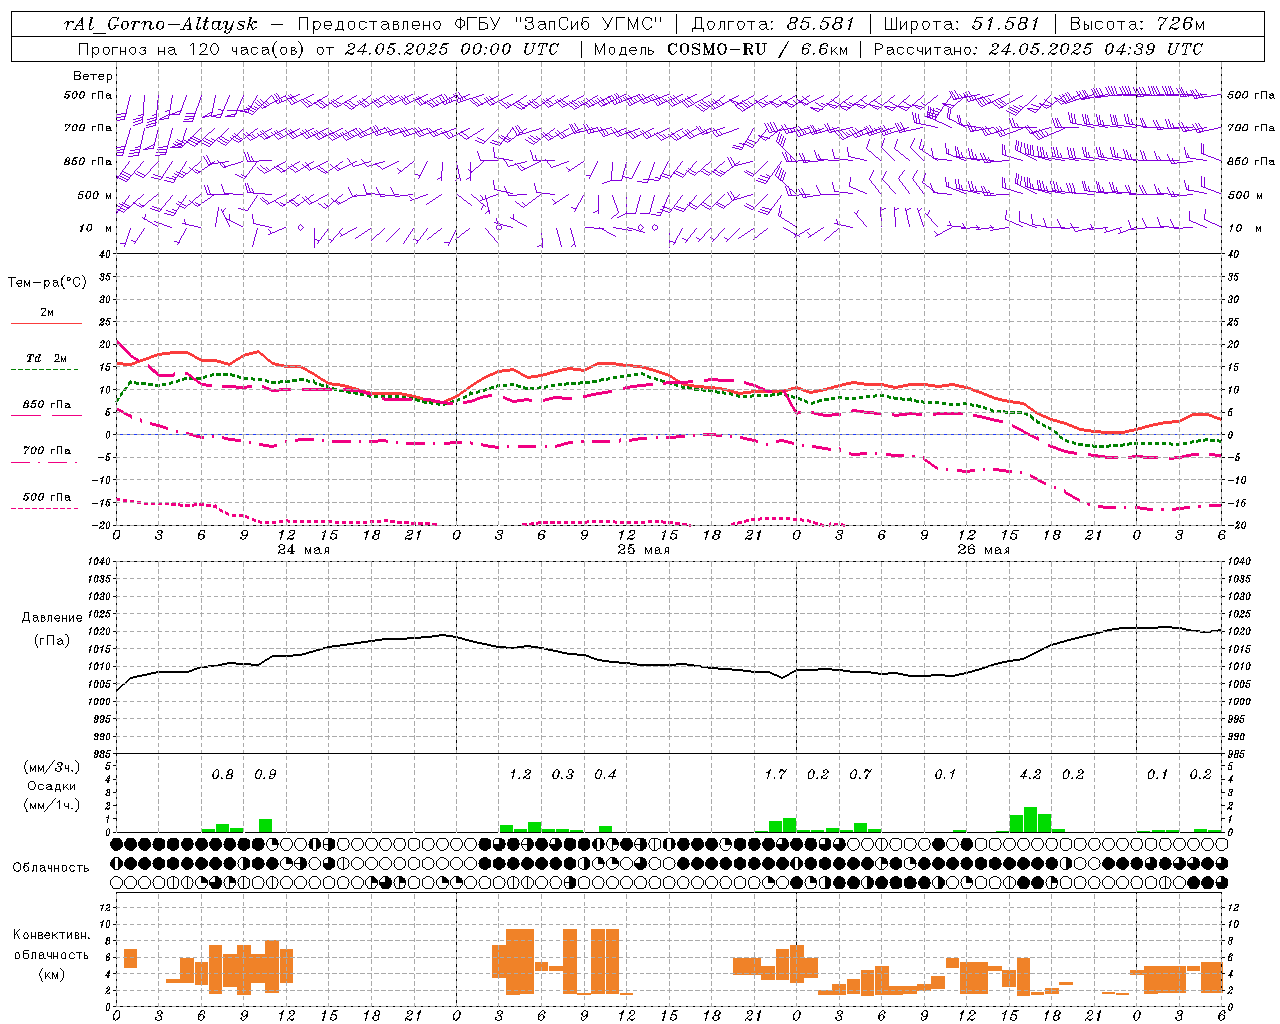Click the 25 мая date label
Screen dimensions: 1280x1024
pos(644,550)
